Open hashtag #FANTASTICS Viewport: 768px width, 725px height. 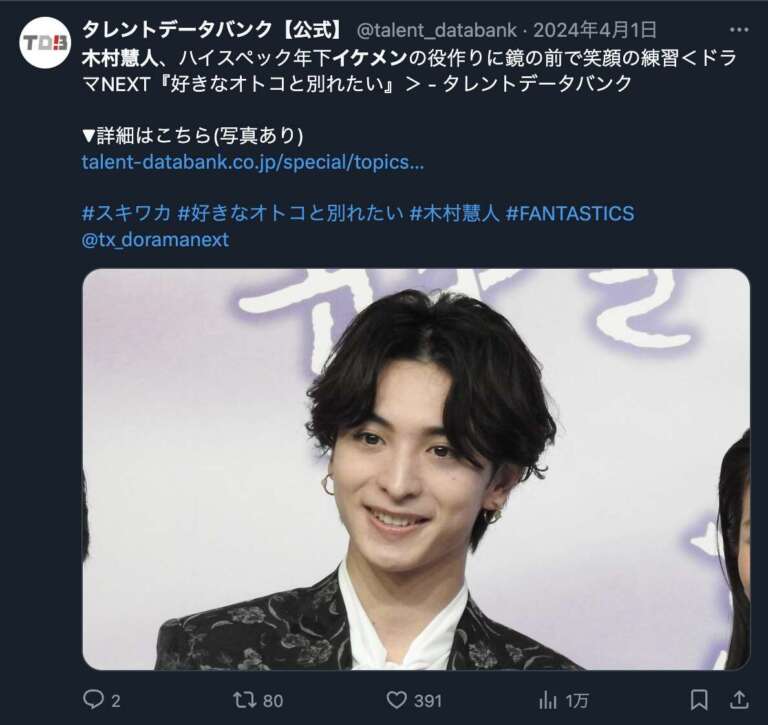click(570, 213)
